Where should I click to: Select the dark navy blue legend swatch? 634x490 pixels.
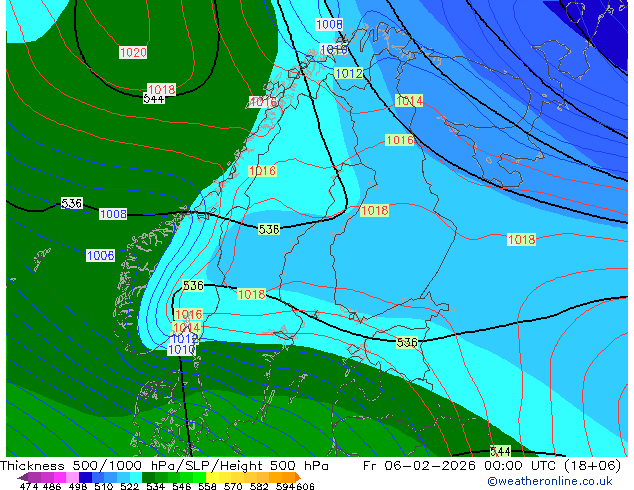(85, 477)
